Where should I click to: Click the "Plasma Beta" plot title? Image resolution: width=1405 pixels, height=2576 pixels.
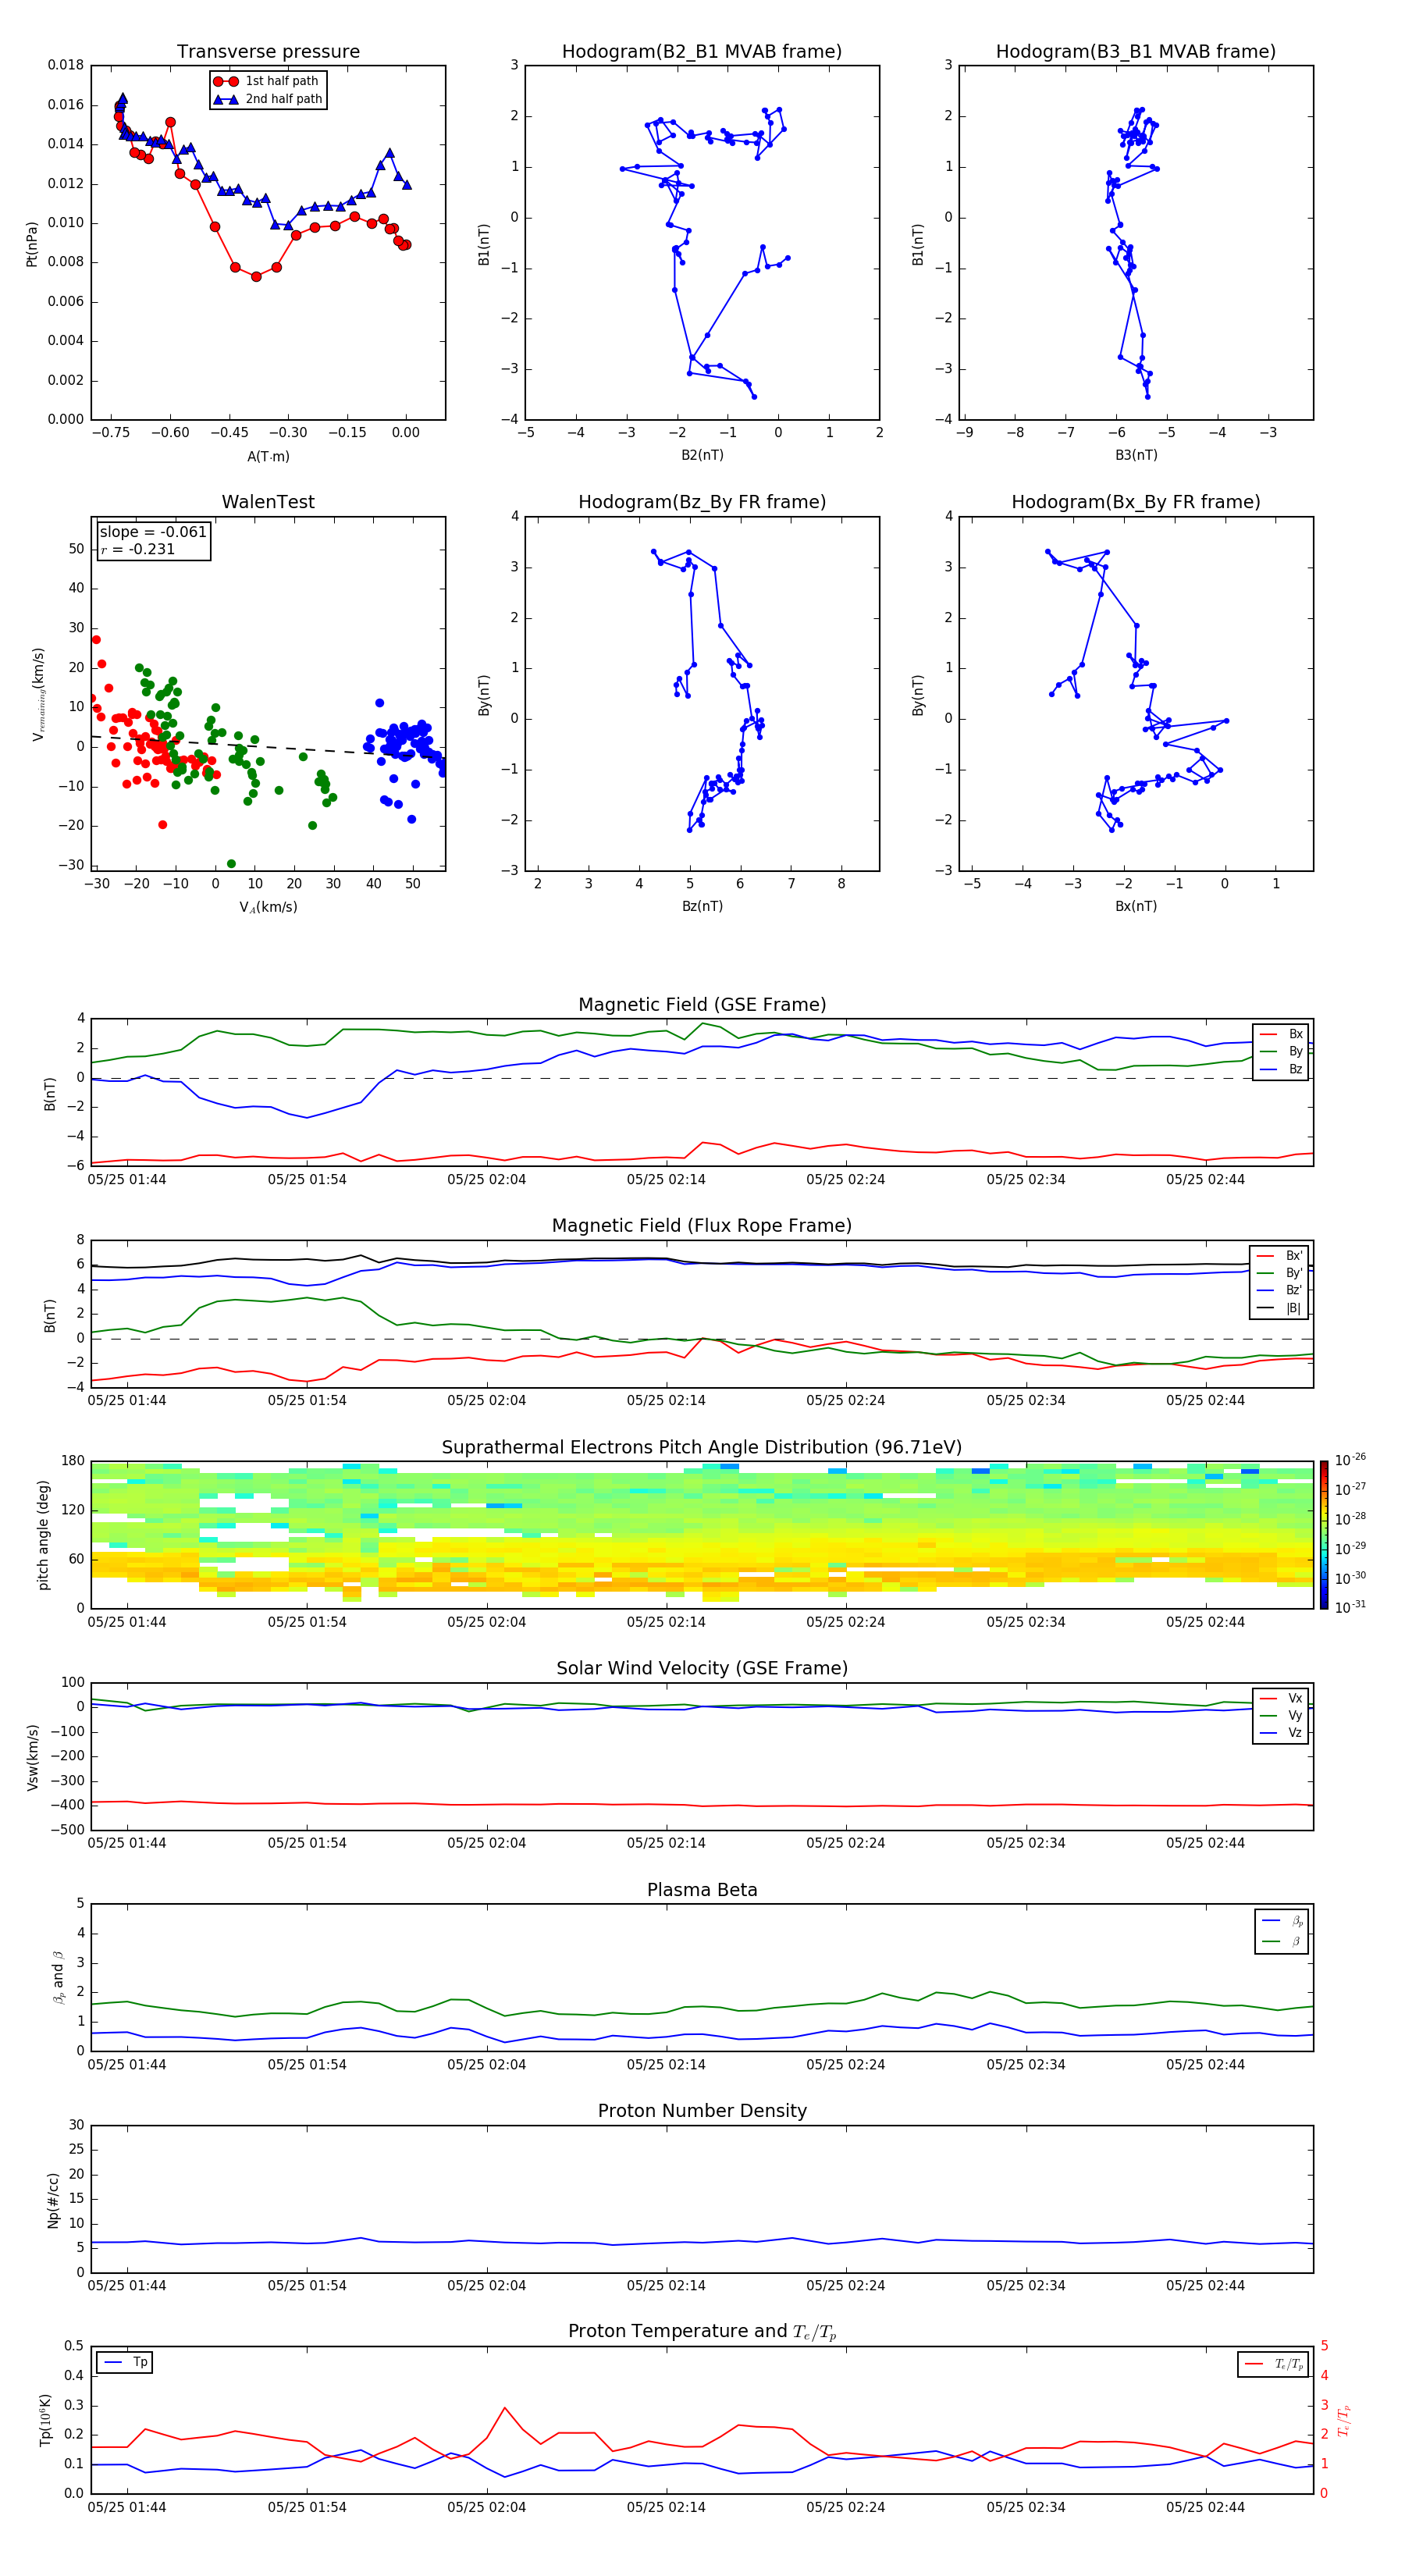tap(702, 1891)
